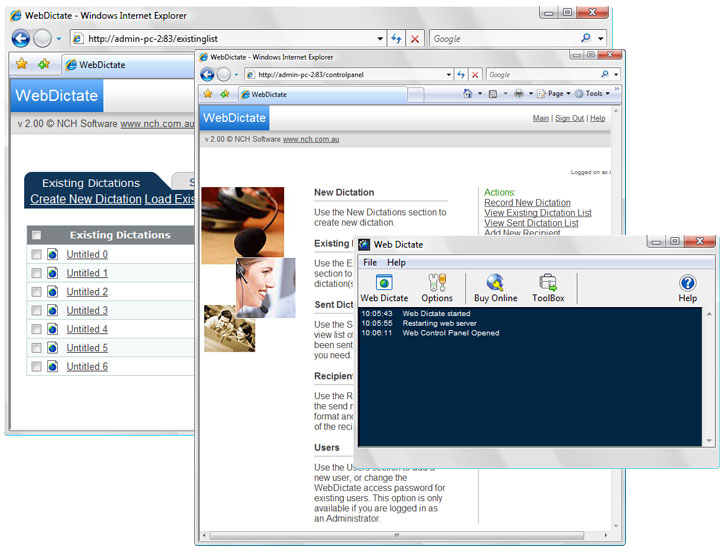This screenshot has width=727, height=556.
Task: Click Print icon in controlpanel browser toolbar
Action: pos(518,94)
